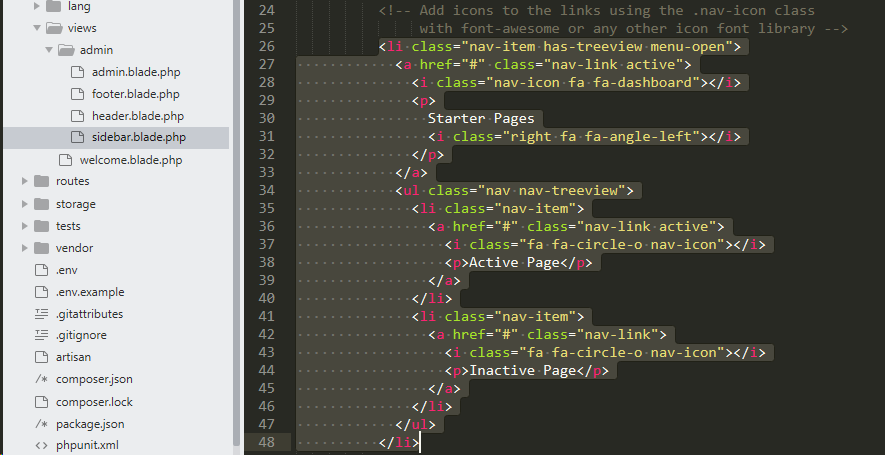Collapse the admin folder arrow

tap(48, 50)
